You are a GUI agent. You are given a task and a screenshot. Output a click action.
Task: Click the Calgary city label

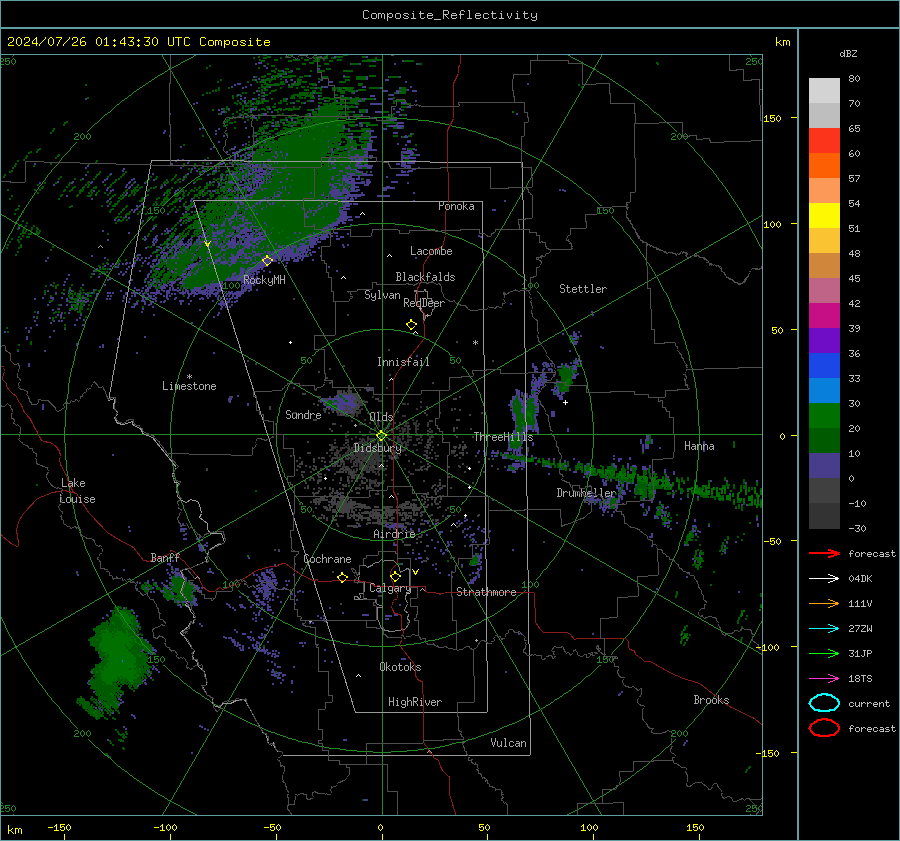pyautogui.click(x=390, y=588)
